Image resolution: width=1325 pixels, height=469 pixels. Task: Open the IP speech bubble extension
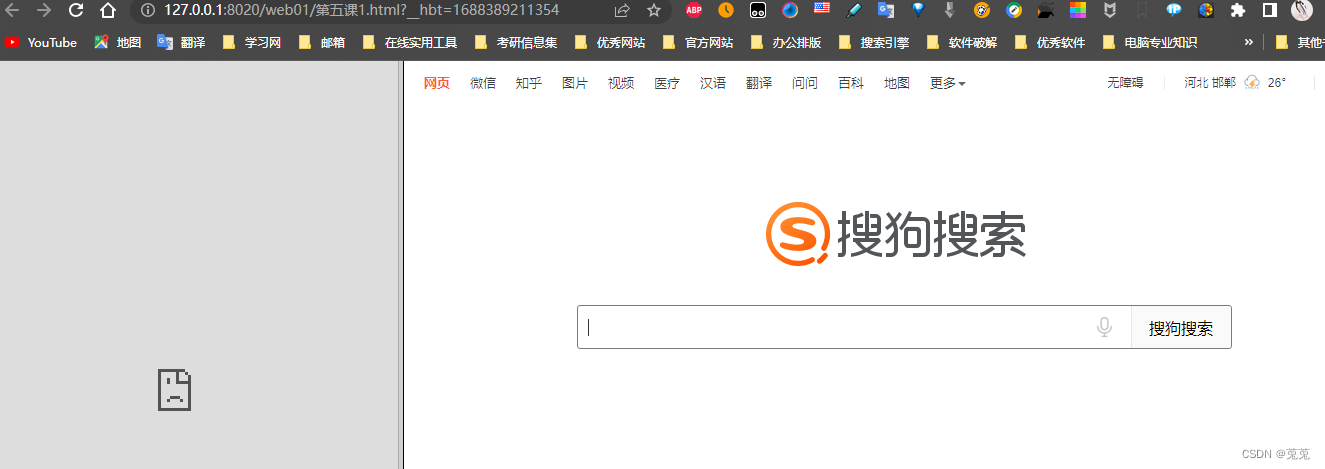pyautogui.click(x=1174, y=10)
